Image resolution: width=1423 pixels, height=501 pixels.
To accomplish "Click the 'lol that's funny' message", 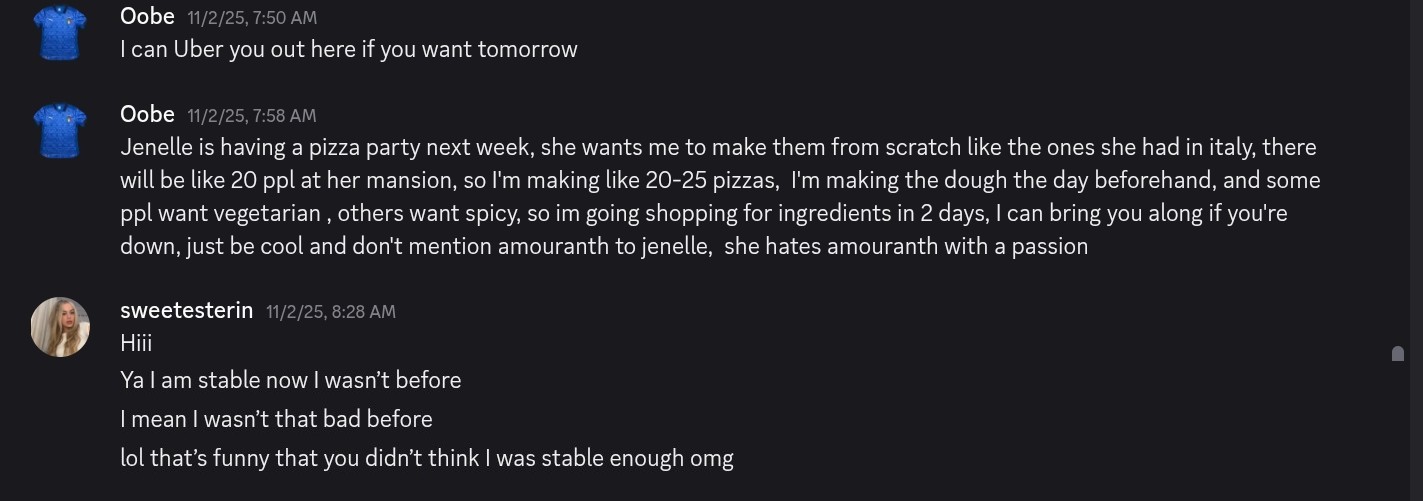I will point(426,459).
